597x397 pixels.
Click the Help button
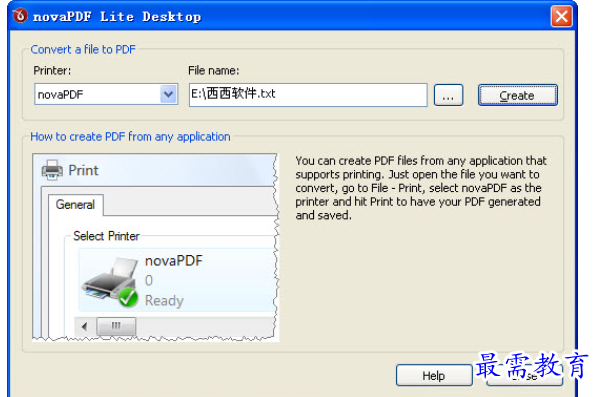[x=434, y=375]
